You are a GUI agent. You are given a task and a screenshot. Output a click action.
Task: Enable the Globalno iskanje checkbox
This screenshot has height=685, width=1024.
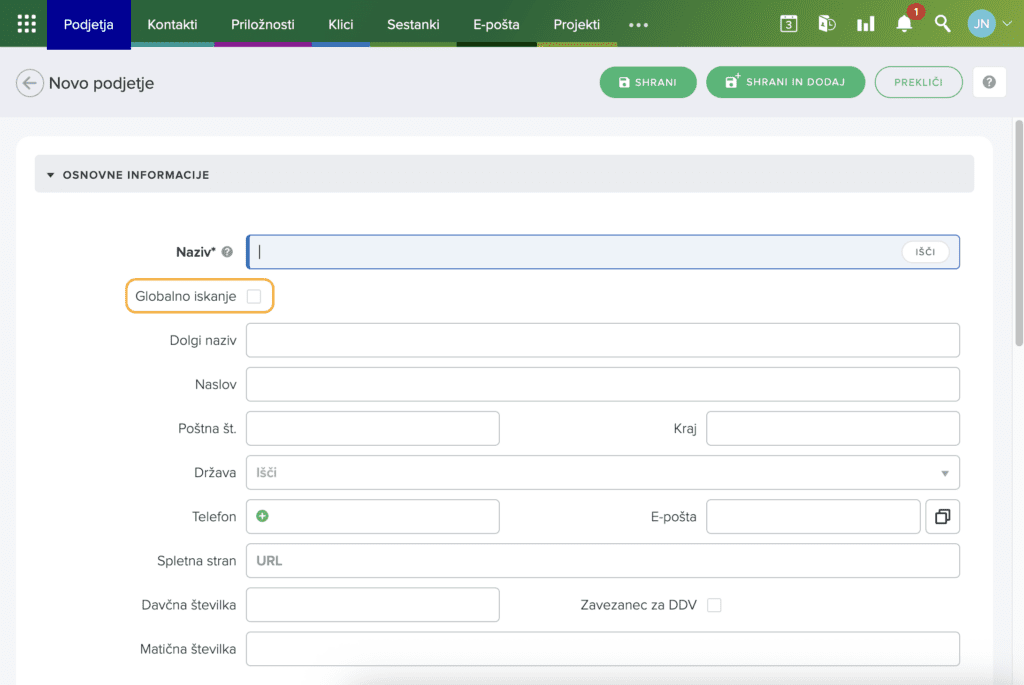point(254,297)
